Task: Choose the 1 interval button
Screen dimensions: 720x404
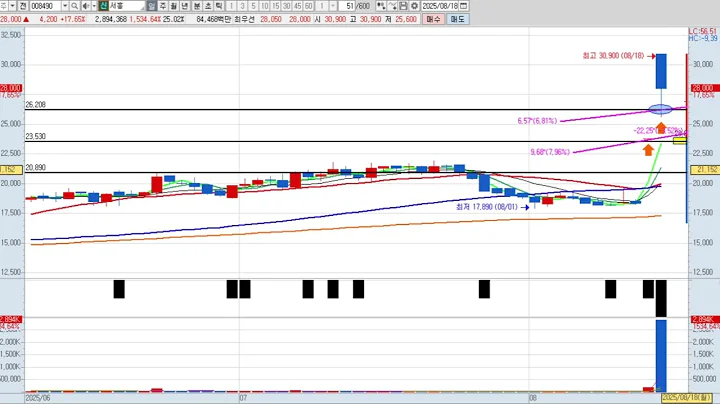Action: tap(231, 6)
